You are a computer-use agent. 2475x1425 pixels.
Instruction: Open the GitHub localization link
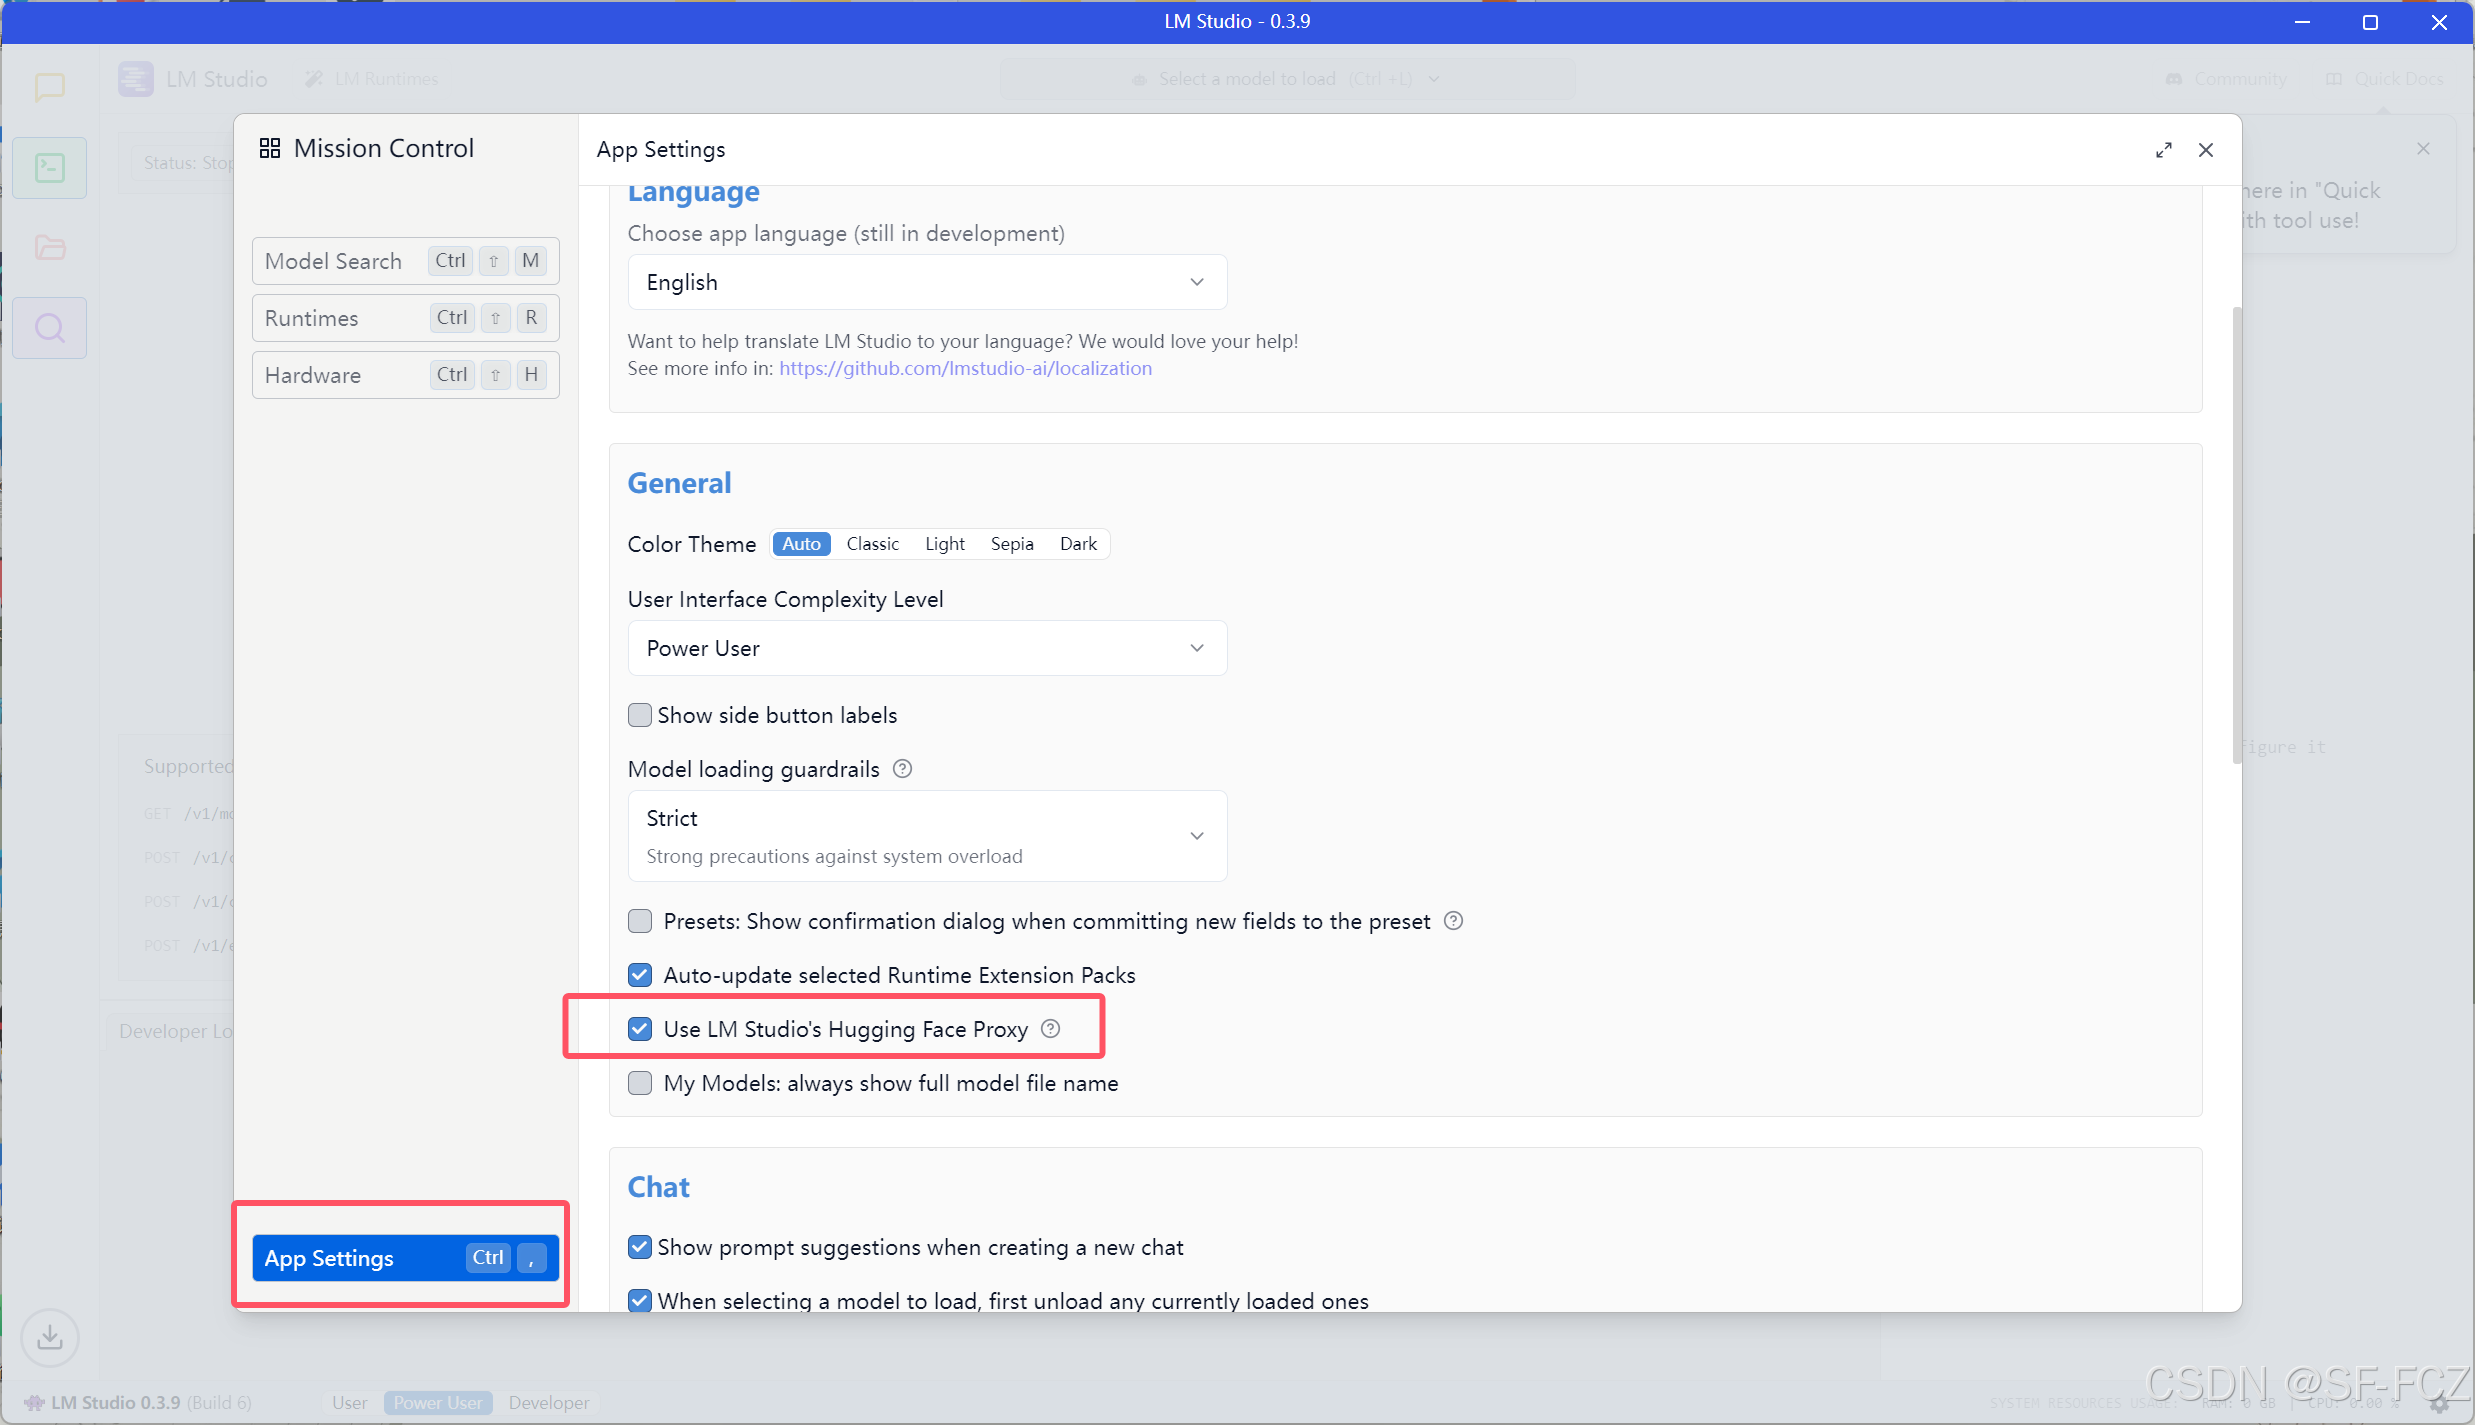pos(965,368)
